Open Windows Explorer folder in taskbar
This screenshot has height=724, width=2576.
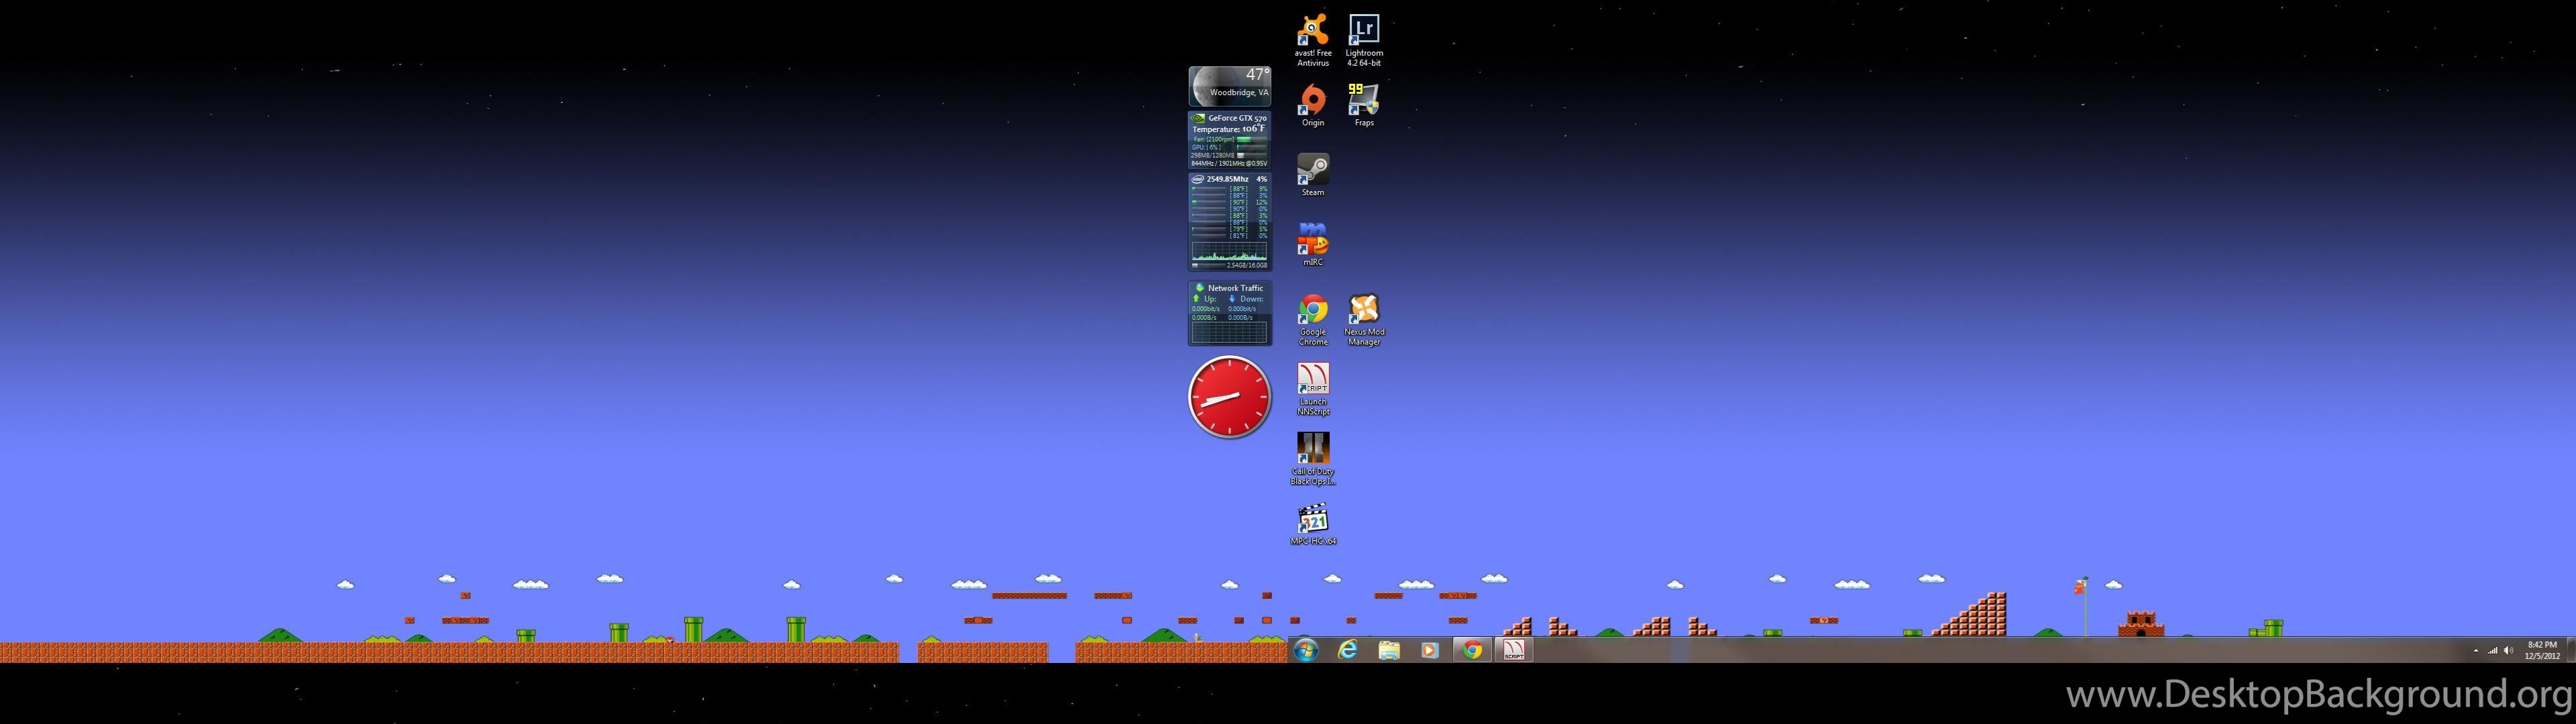[x=1389, y=650]
